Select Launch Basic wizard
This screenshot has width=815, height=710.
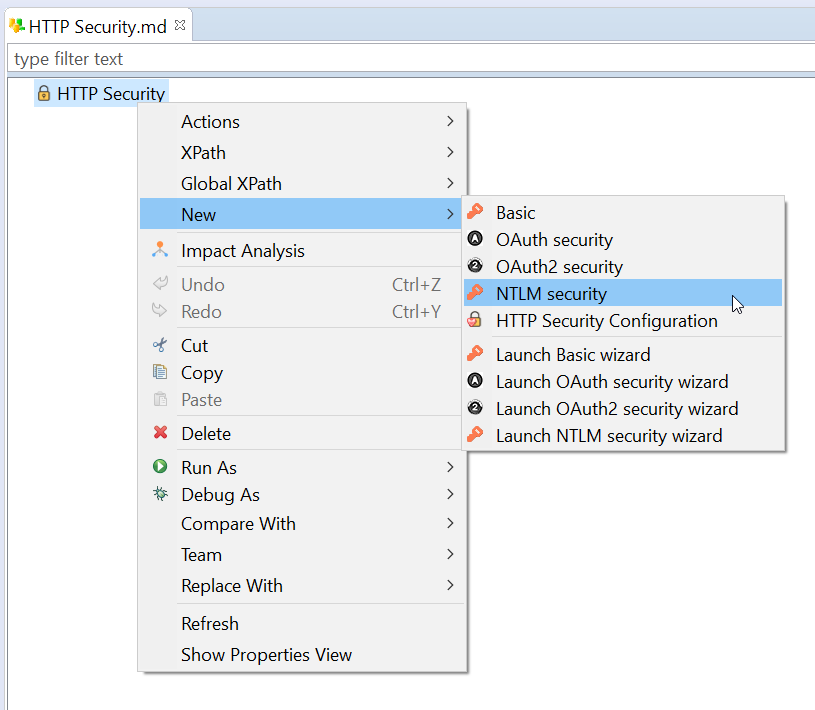[x=623, y=354]
